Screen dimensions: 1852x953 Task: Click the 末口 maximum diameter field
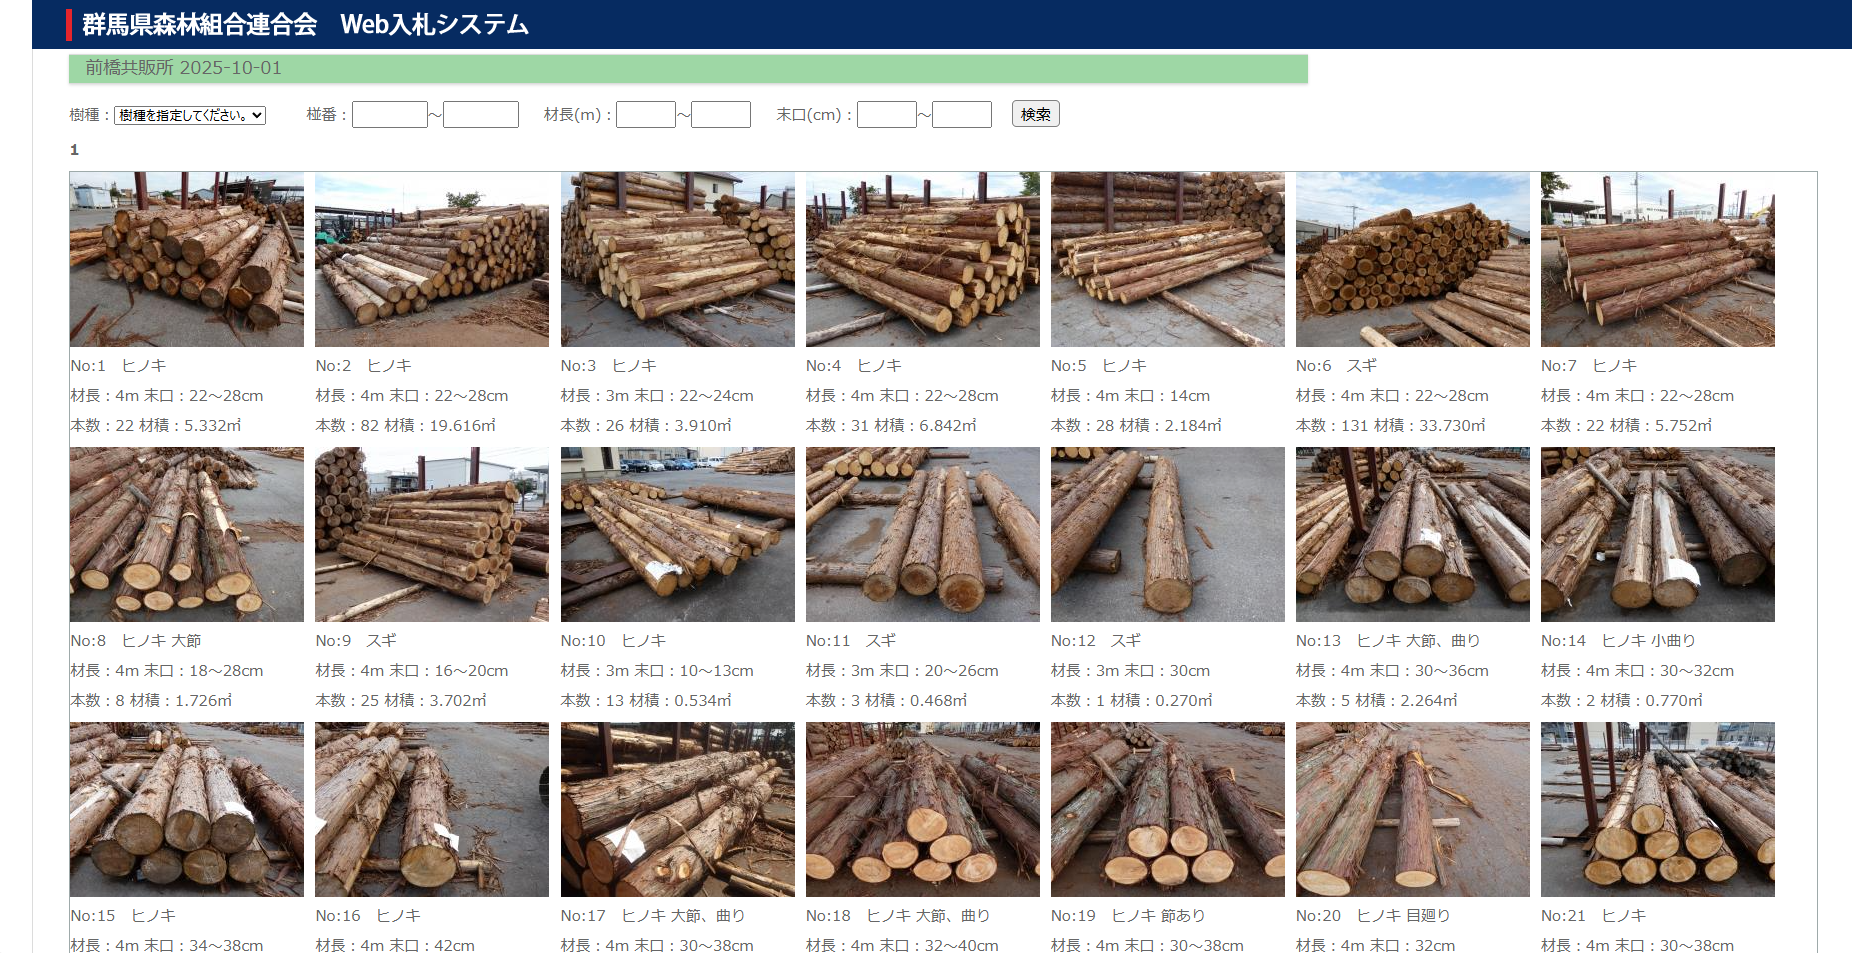pyautogui.click(x=961, y=115)
